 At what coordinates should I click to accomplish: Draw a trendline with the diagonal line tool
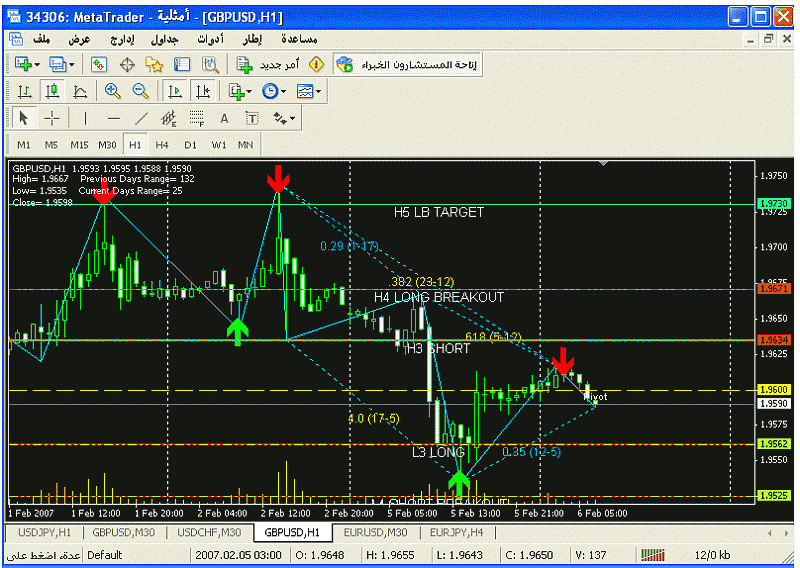[x=141, y=118]
